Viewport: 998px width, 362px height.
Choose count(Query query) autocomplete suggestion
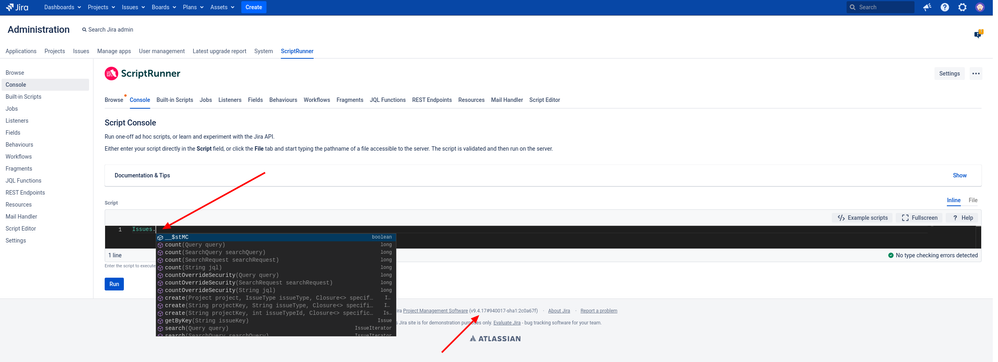point(276,244)
